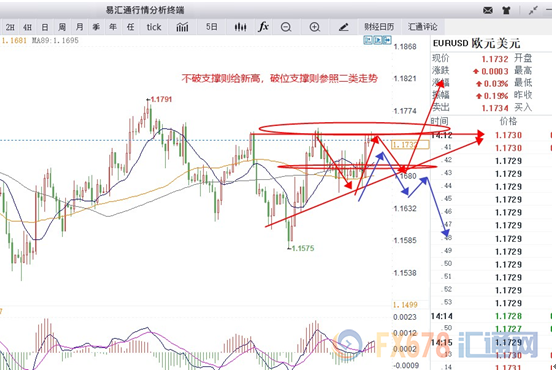Screen dimensions: 556x381
Task: Click the first small chart panel button
Action: [368, 40]
